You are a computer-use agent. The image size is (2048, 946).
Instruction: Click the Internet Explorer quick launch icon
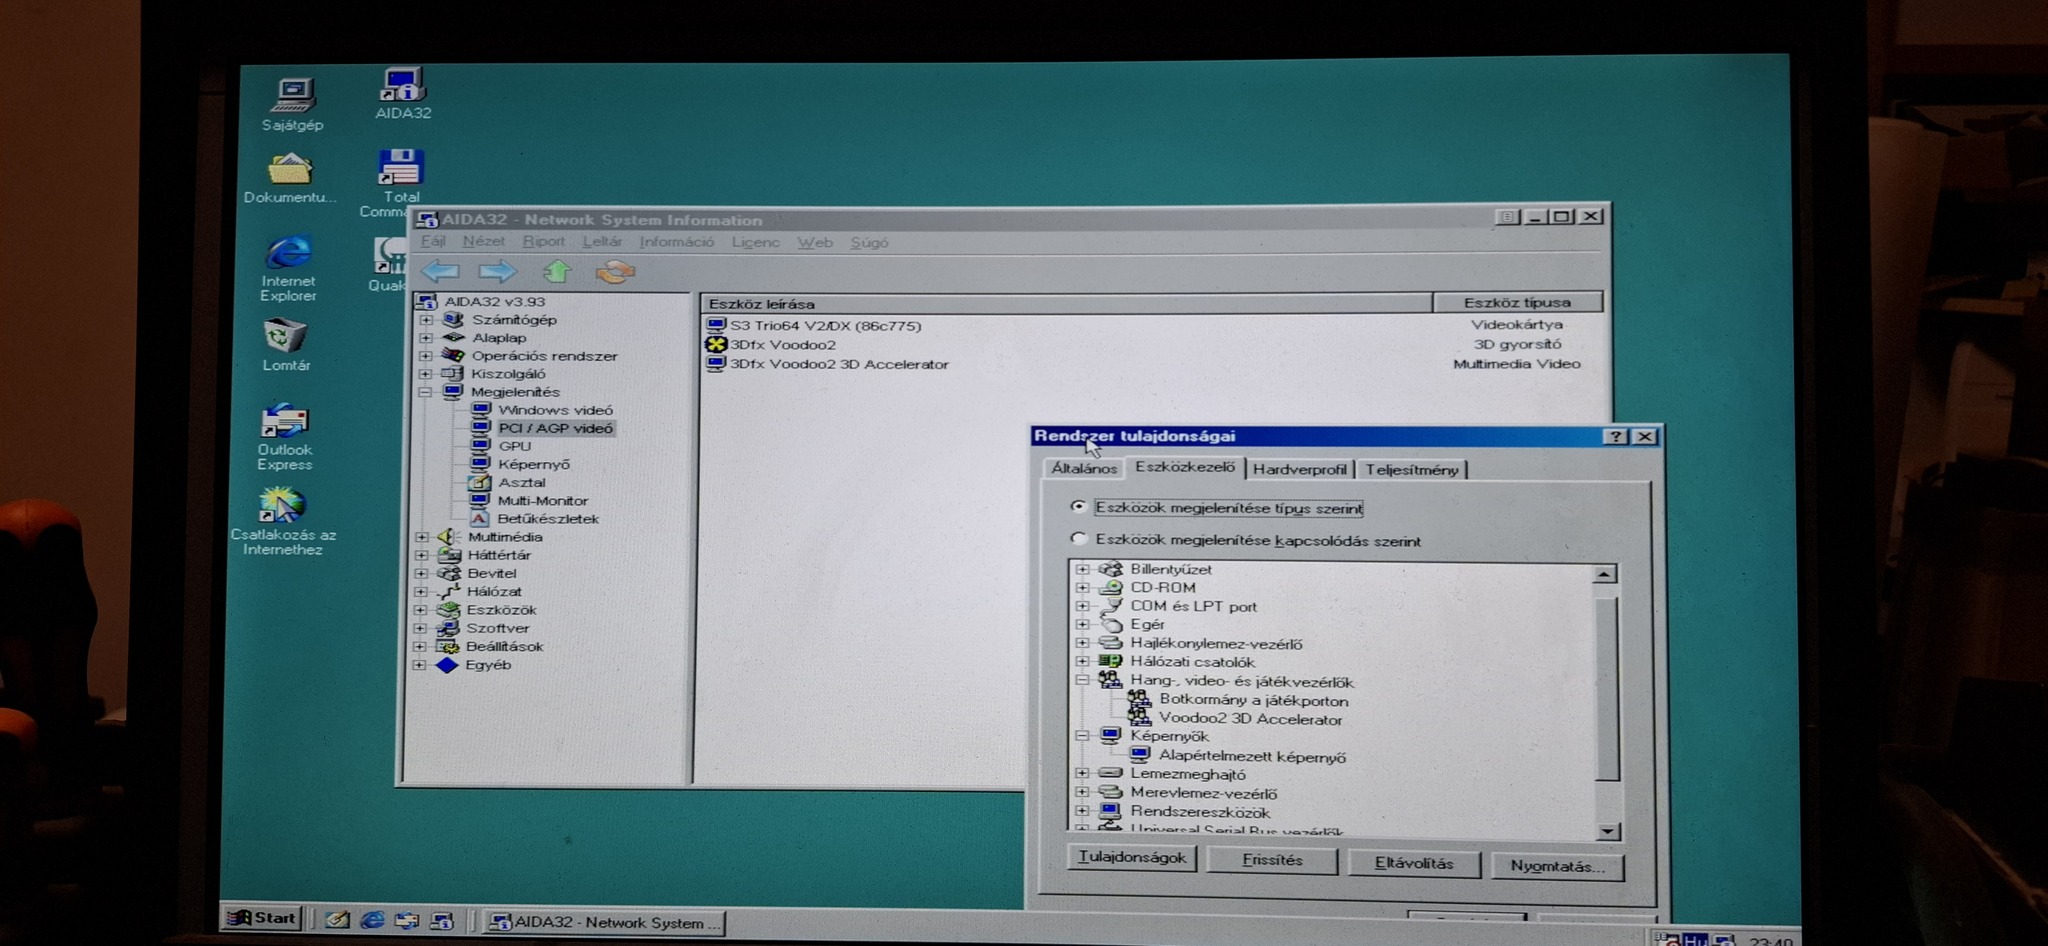click(x=372, y=919)
